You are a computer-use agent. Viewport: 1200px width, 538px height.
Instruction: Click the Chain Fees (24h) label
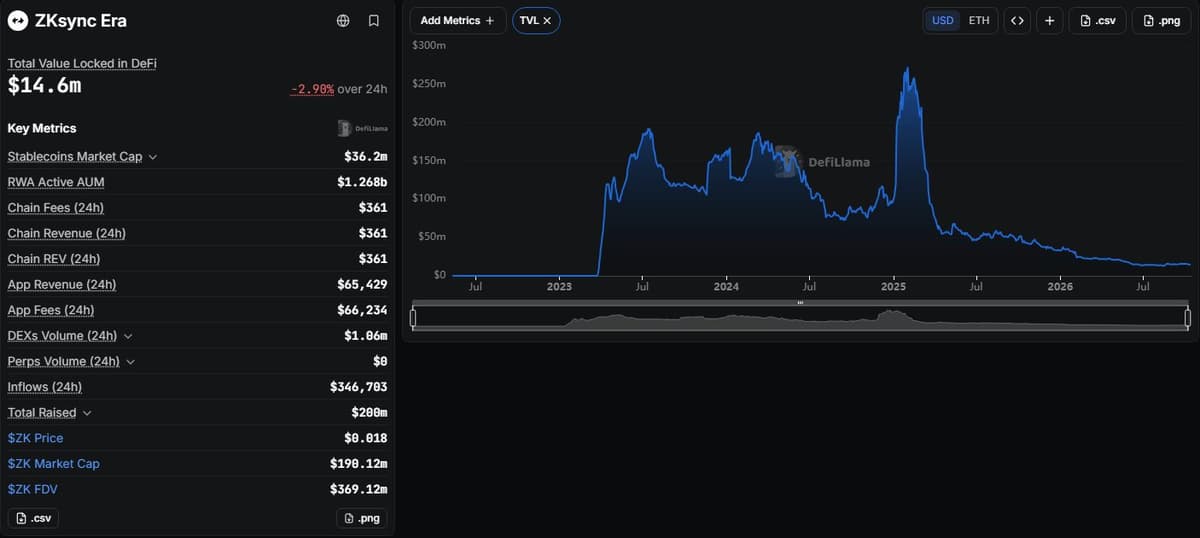[x=55, y=208]
